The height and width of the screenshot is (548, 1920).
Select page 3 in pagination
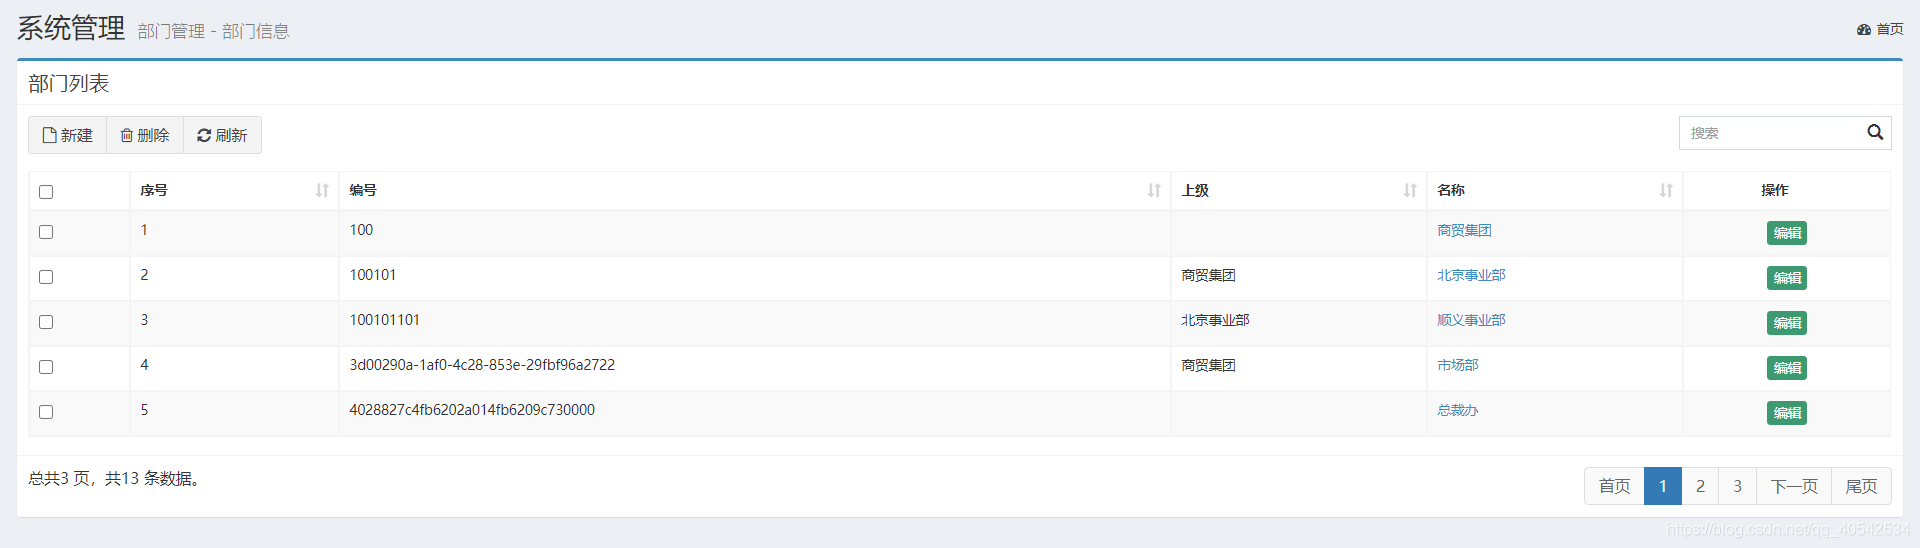point(1737,486)
